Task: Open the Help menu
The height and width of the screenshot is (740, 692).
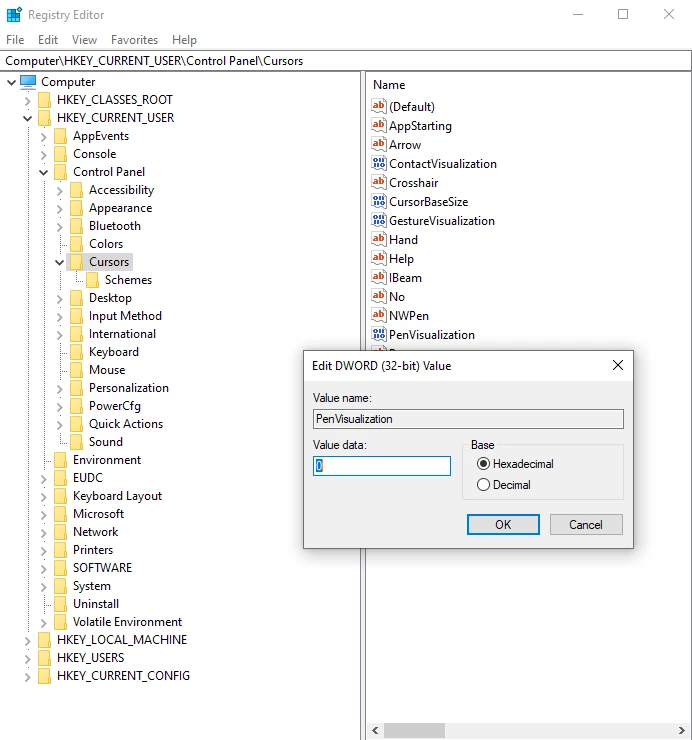Action: coord(184,40)
